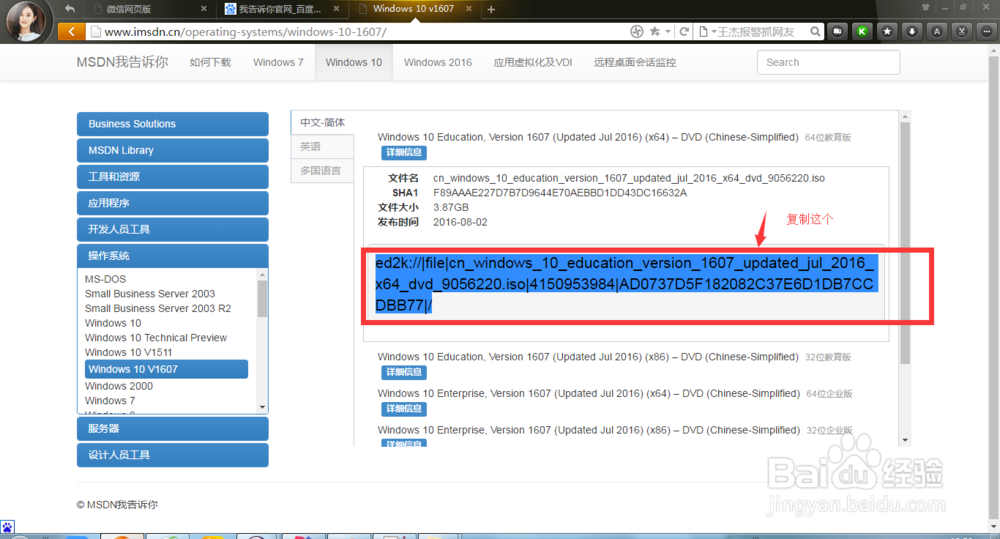Open the 远程桌面会话监控 nav item
The image size is (1000, 539).
coord(635,63)
